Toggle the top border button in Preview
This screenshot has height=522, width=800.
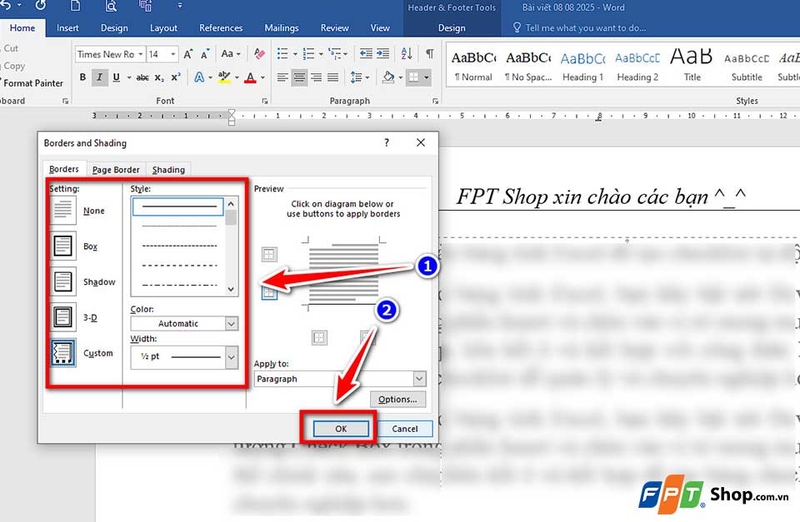[x=269, y=254]
